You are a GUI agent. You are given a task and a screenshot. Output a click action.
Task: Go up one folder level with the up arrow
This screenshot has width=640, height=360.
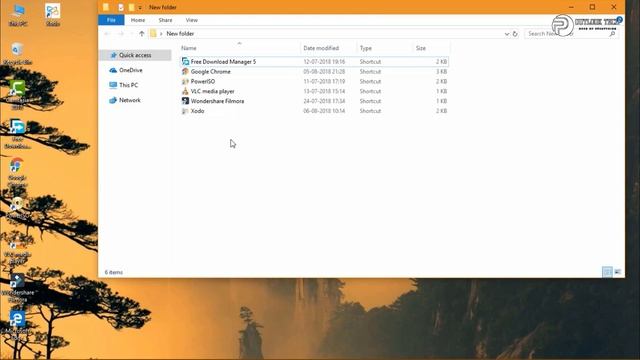[142, 33]
